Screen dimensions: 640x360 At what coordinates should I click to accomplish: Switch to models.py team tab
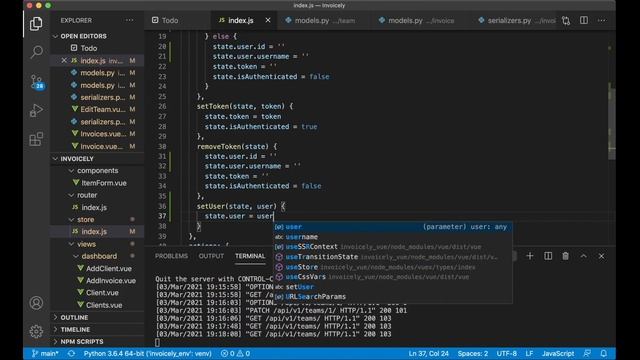click(x=323, y=20)
